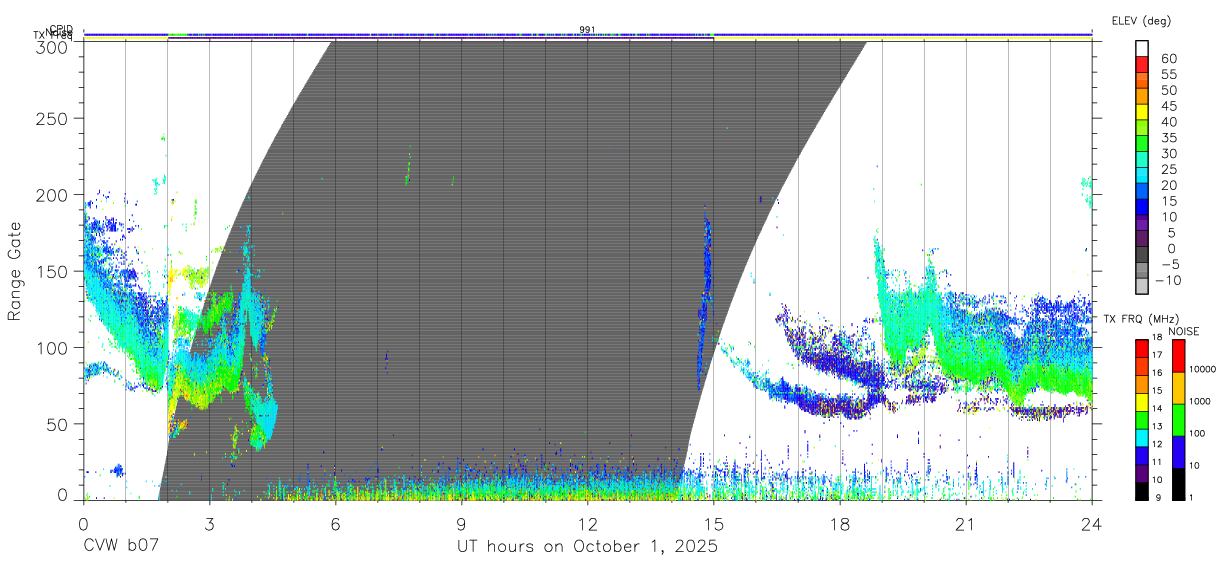Click range gate 150 tick label
Image resolution: width=1228 pixels, height=567 pixels.
tap(52, 271)
